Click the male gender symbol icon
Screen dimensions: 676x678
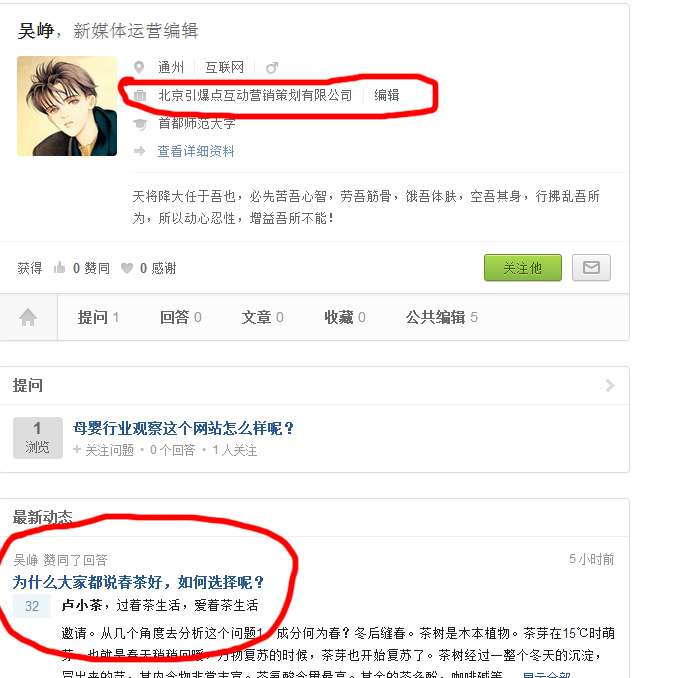pos(272,67)
